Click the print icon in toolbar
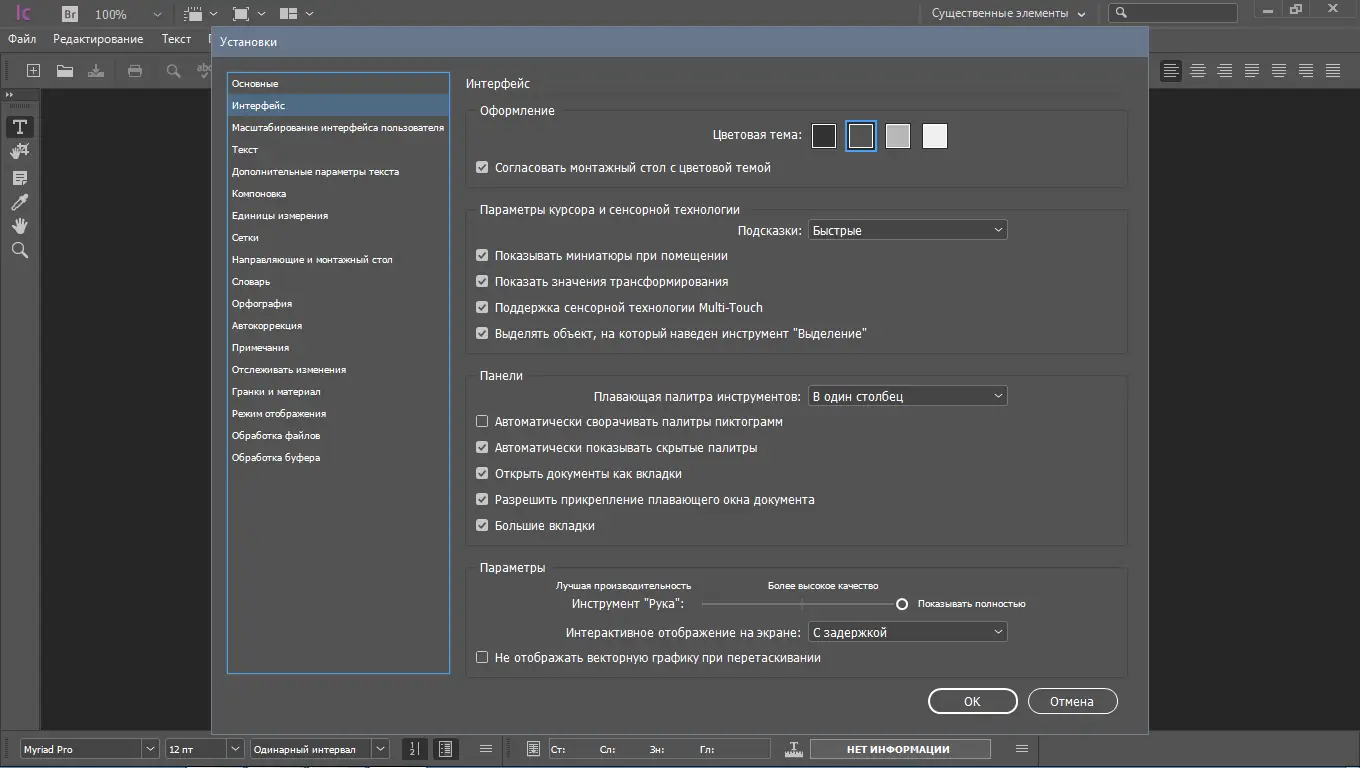The image size is (1360, 768). pyautogui.click(x=135, y=71)
